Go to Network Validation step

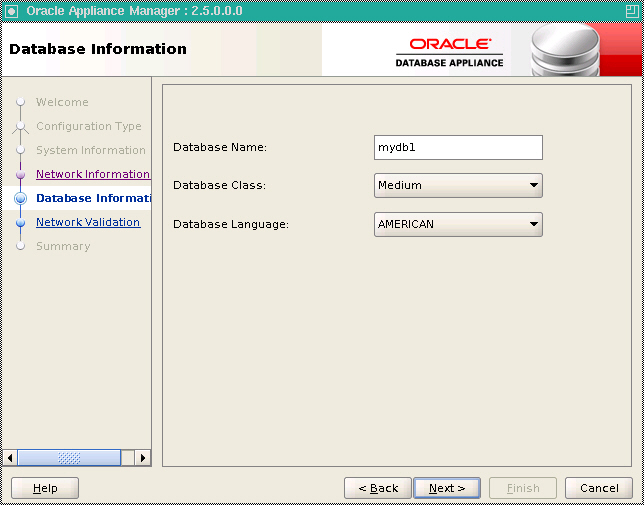88,222
